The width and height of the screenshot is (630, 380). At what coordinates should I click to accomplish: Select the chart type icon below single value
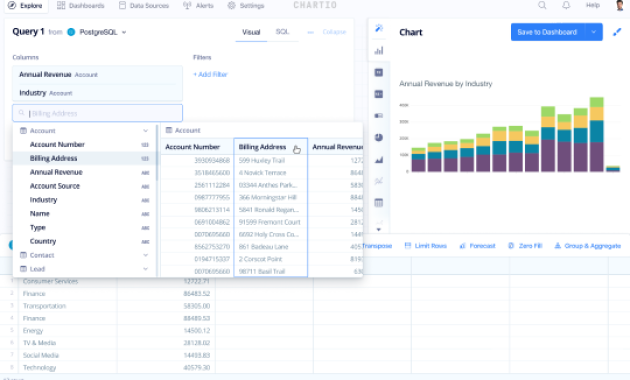379,94
